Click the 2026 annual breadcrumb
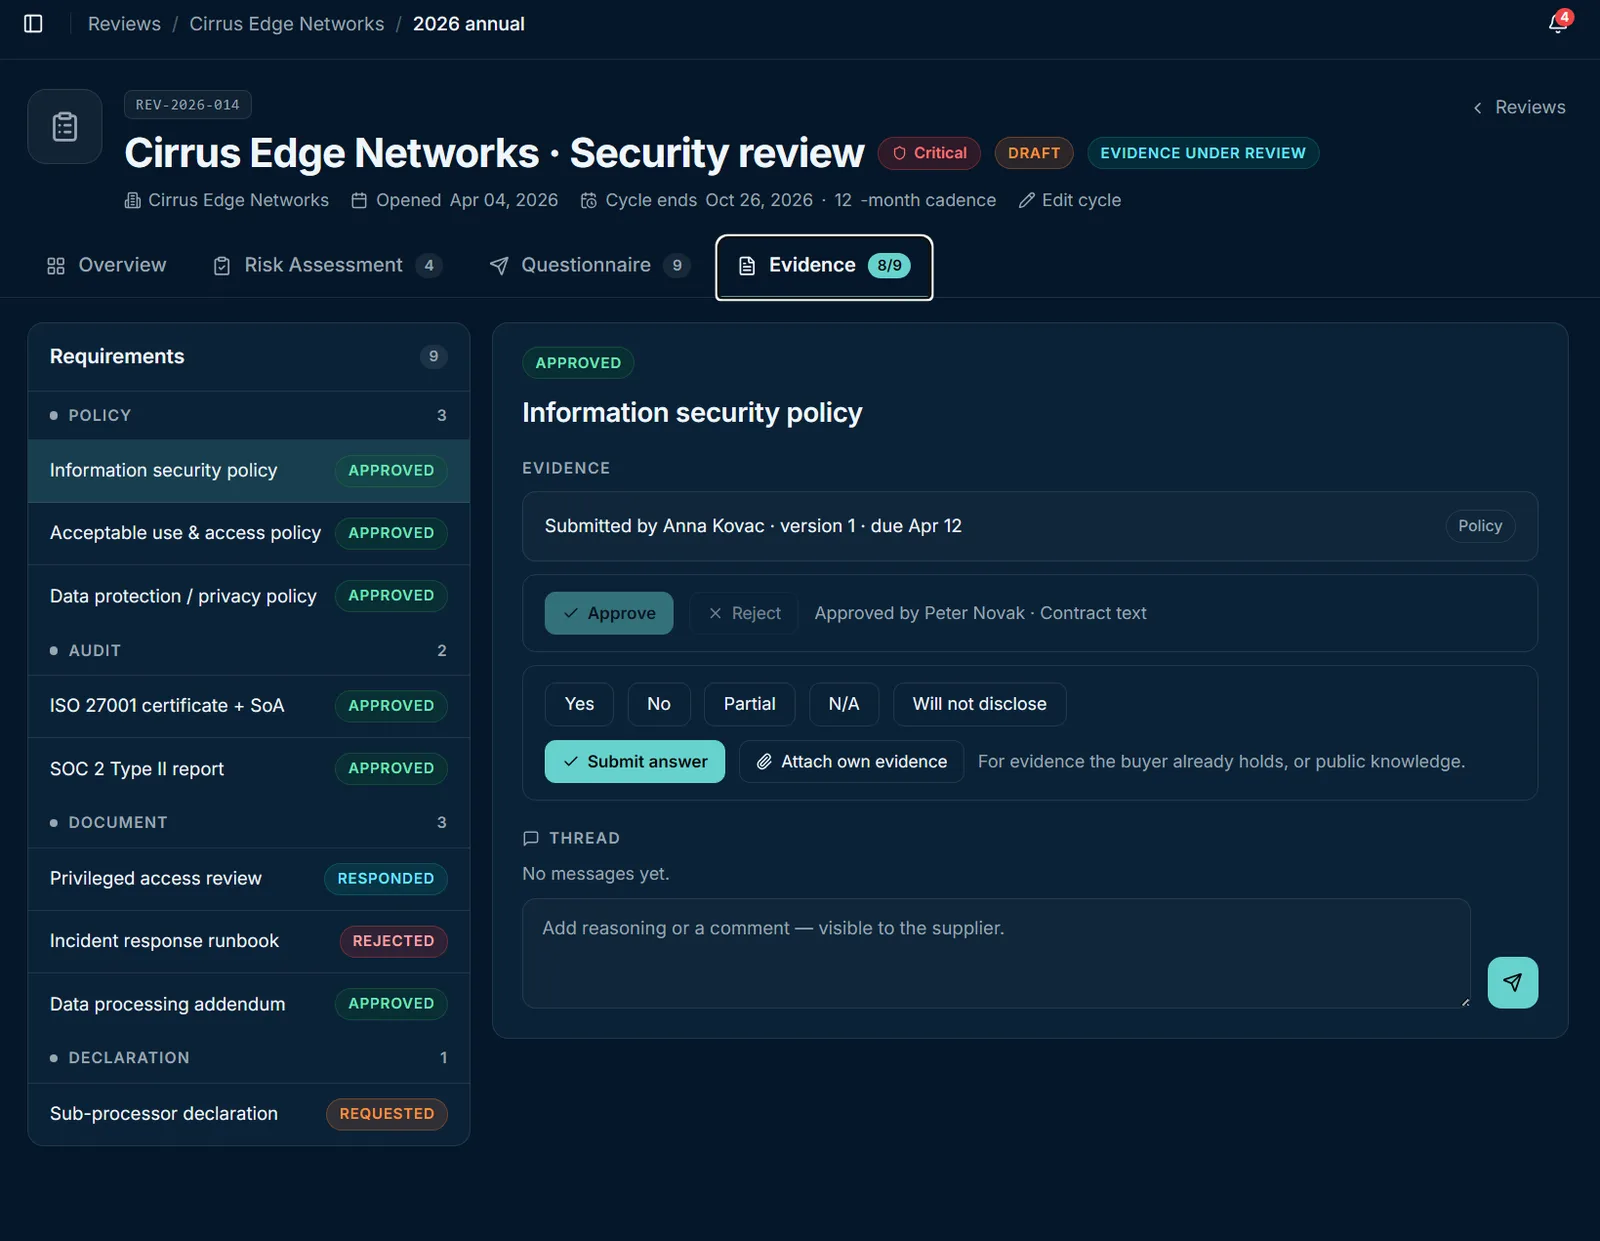Image resolution: width=1600 pixels, height=1241 pixels. pos(469,24)
